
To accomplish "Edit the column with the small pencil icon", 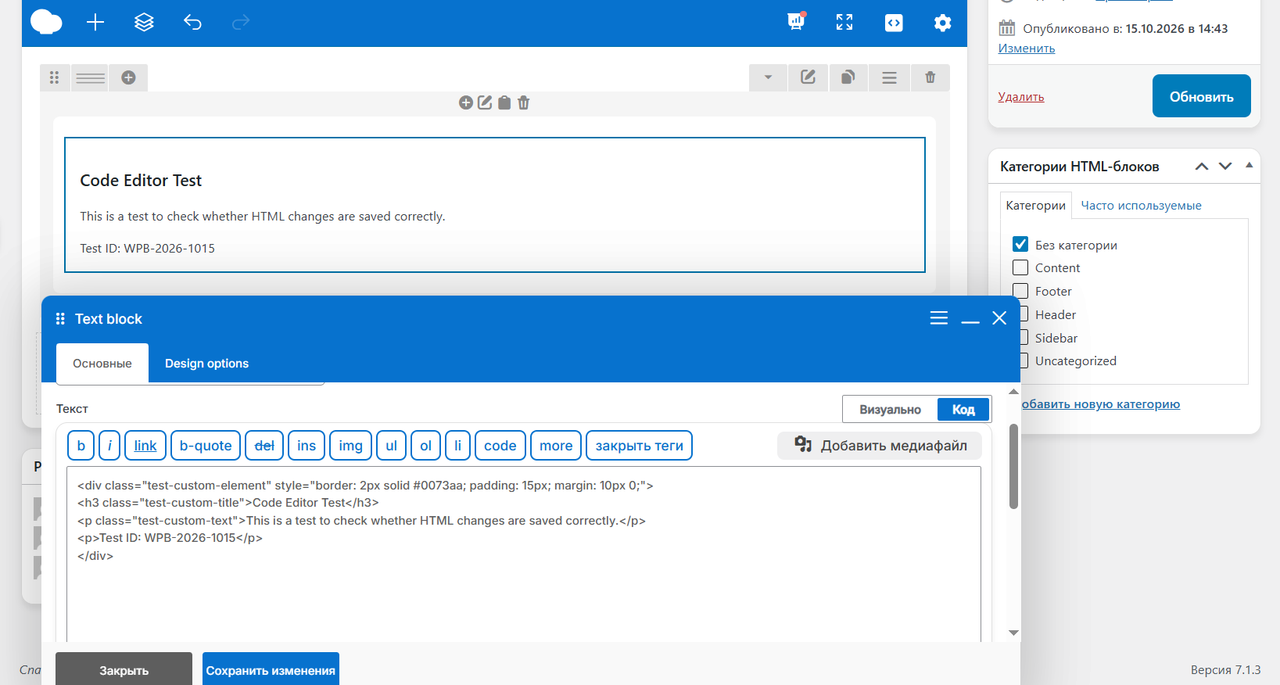I will coord(485,102).
